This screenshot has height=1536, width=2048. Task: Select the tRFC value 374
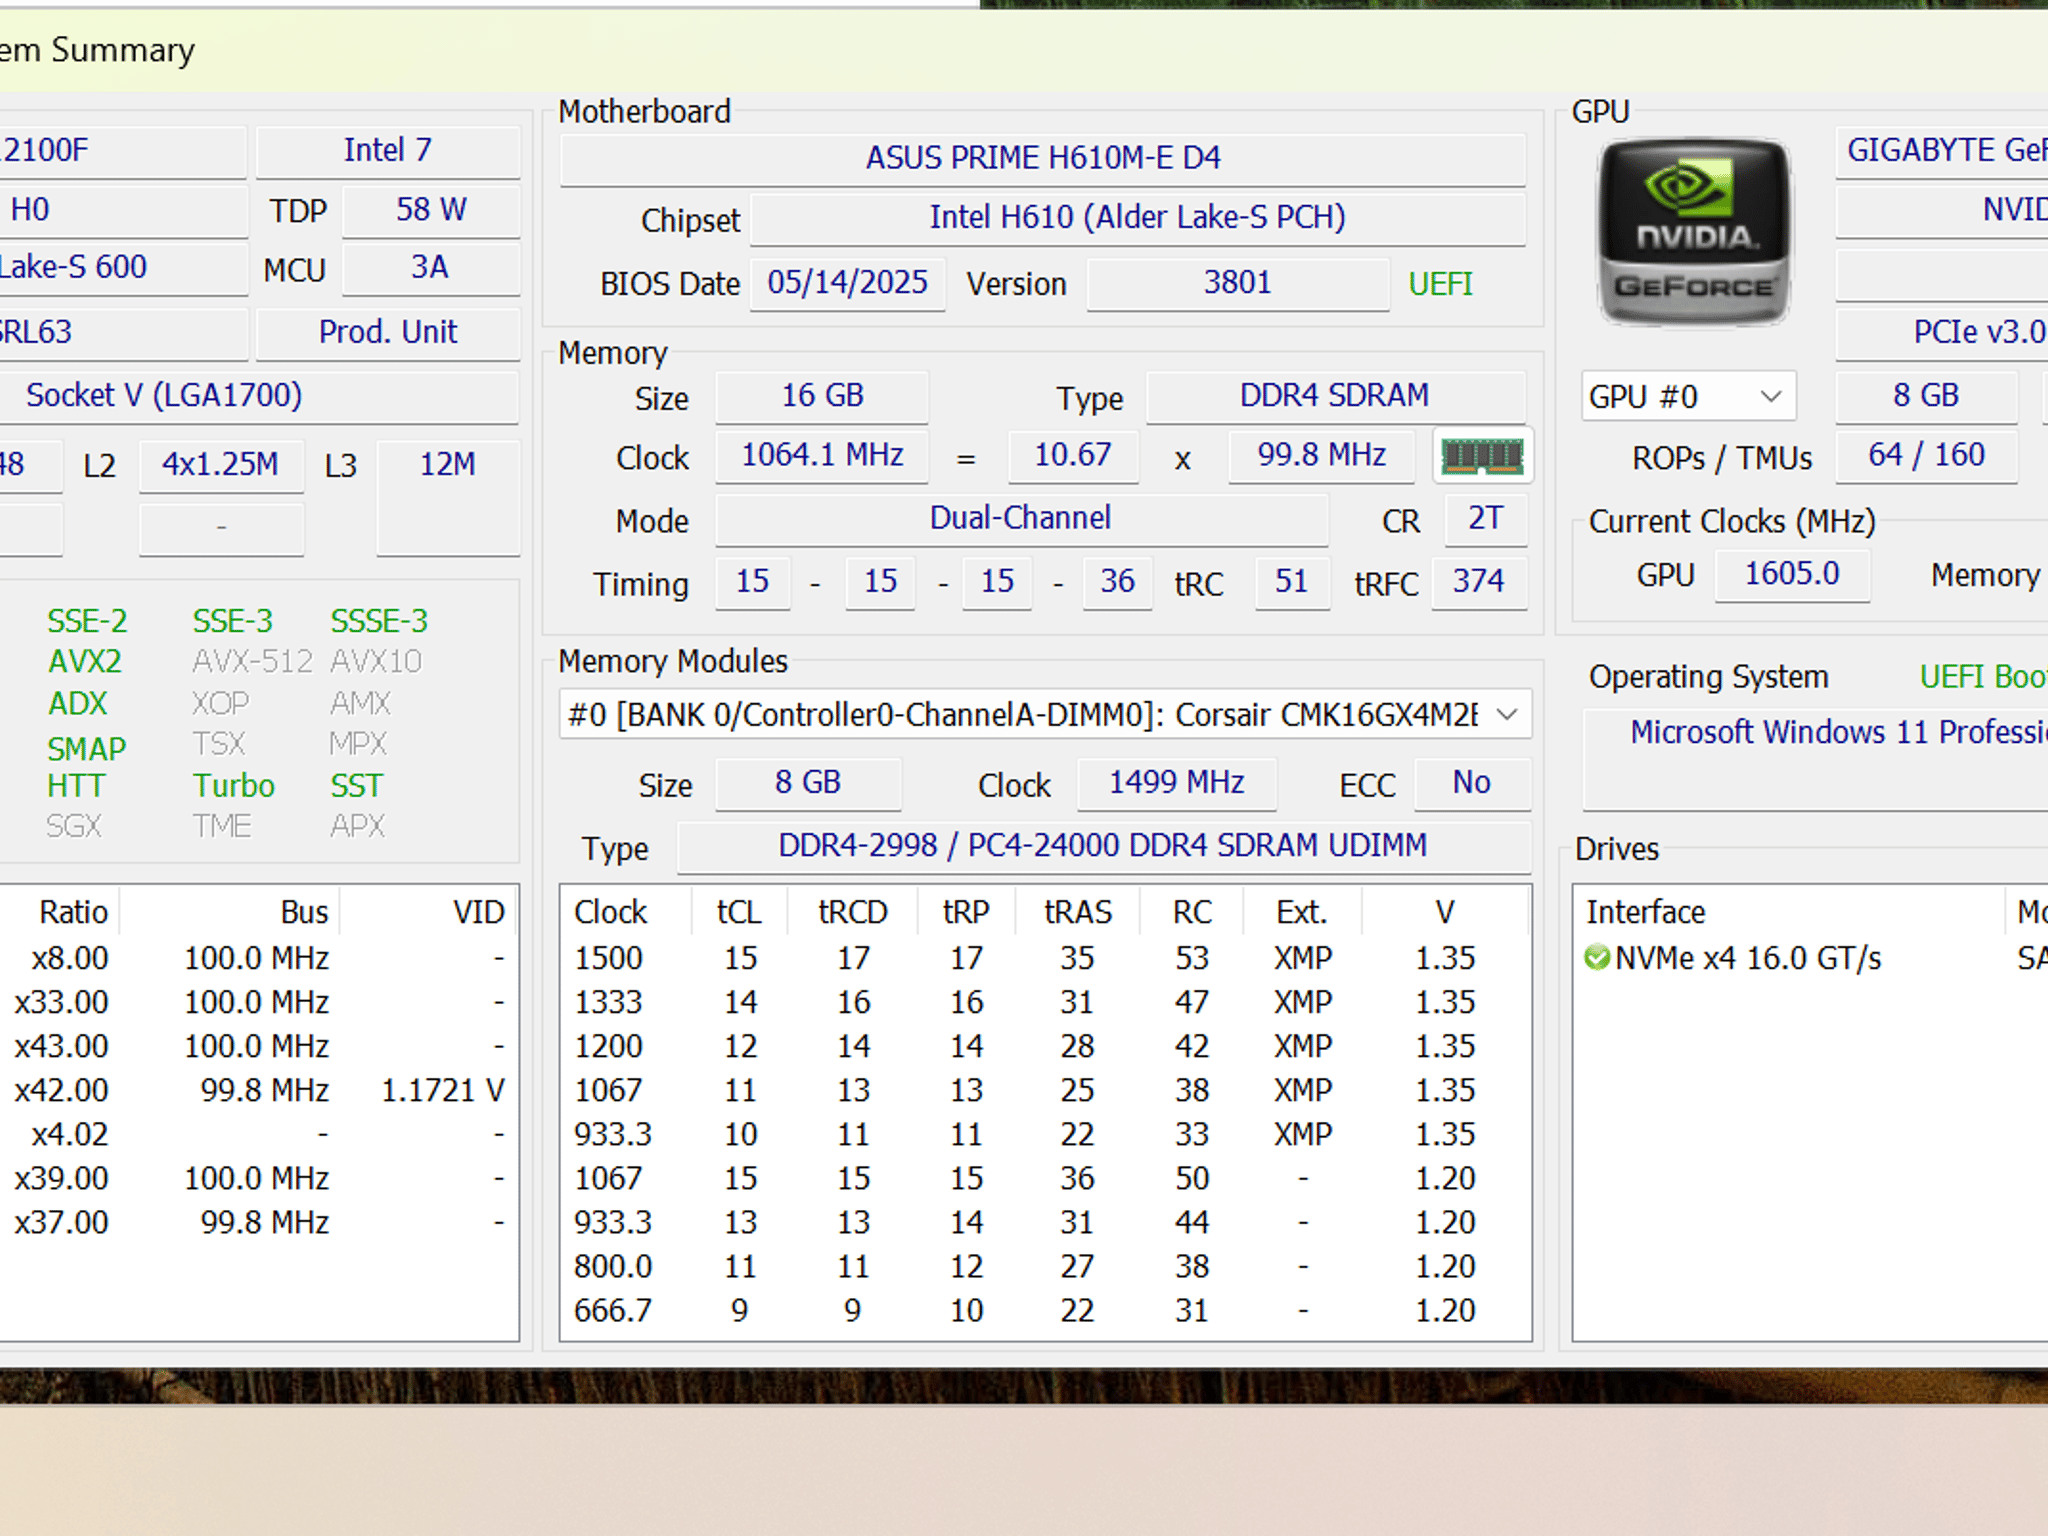tap(1479, 582)
